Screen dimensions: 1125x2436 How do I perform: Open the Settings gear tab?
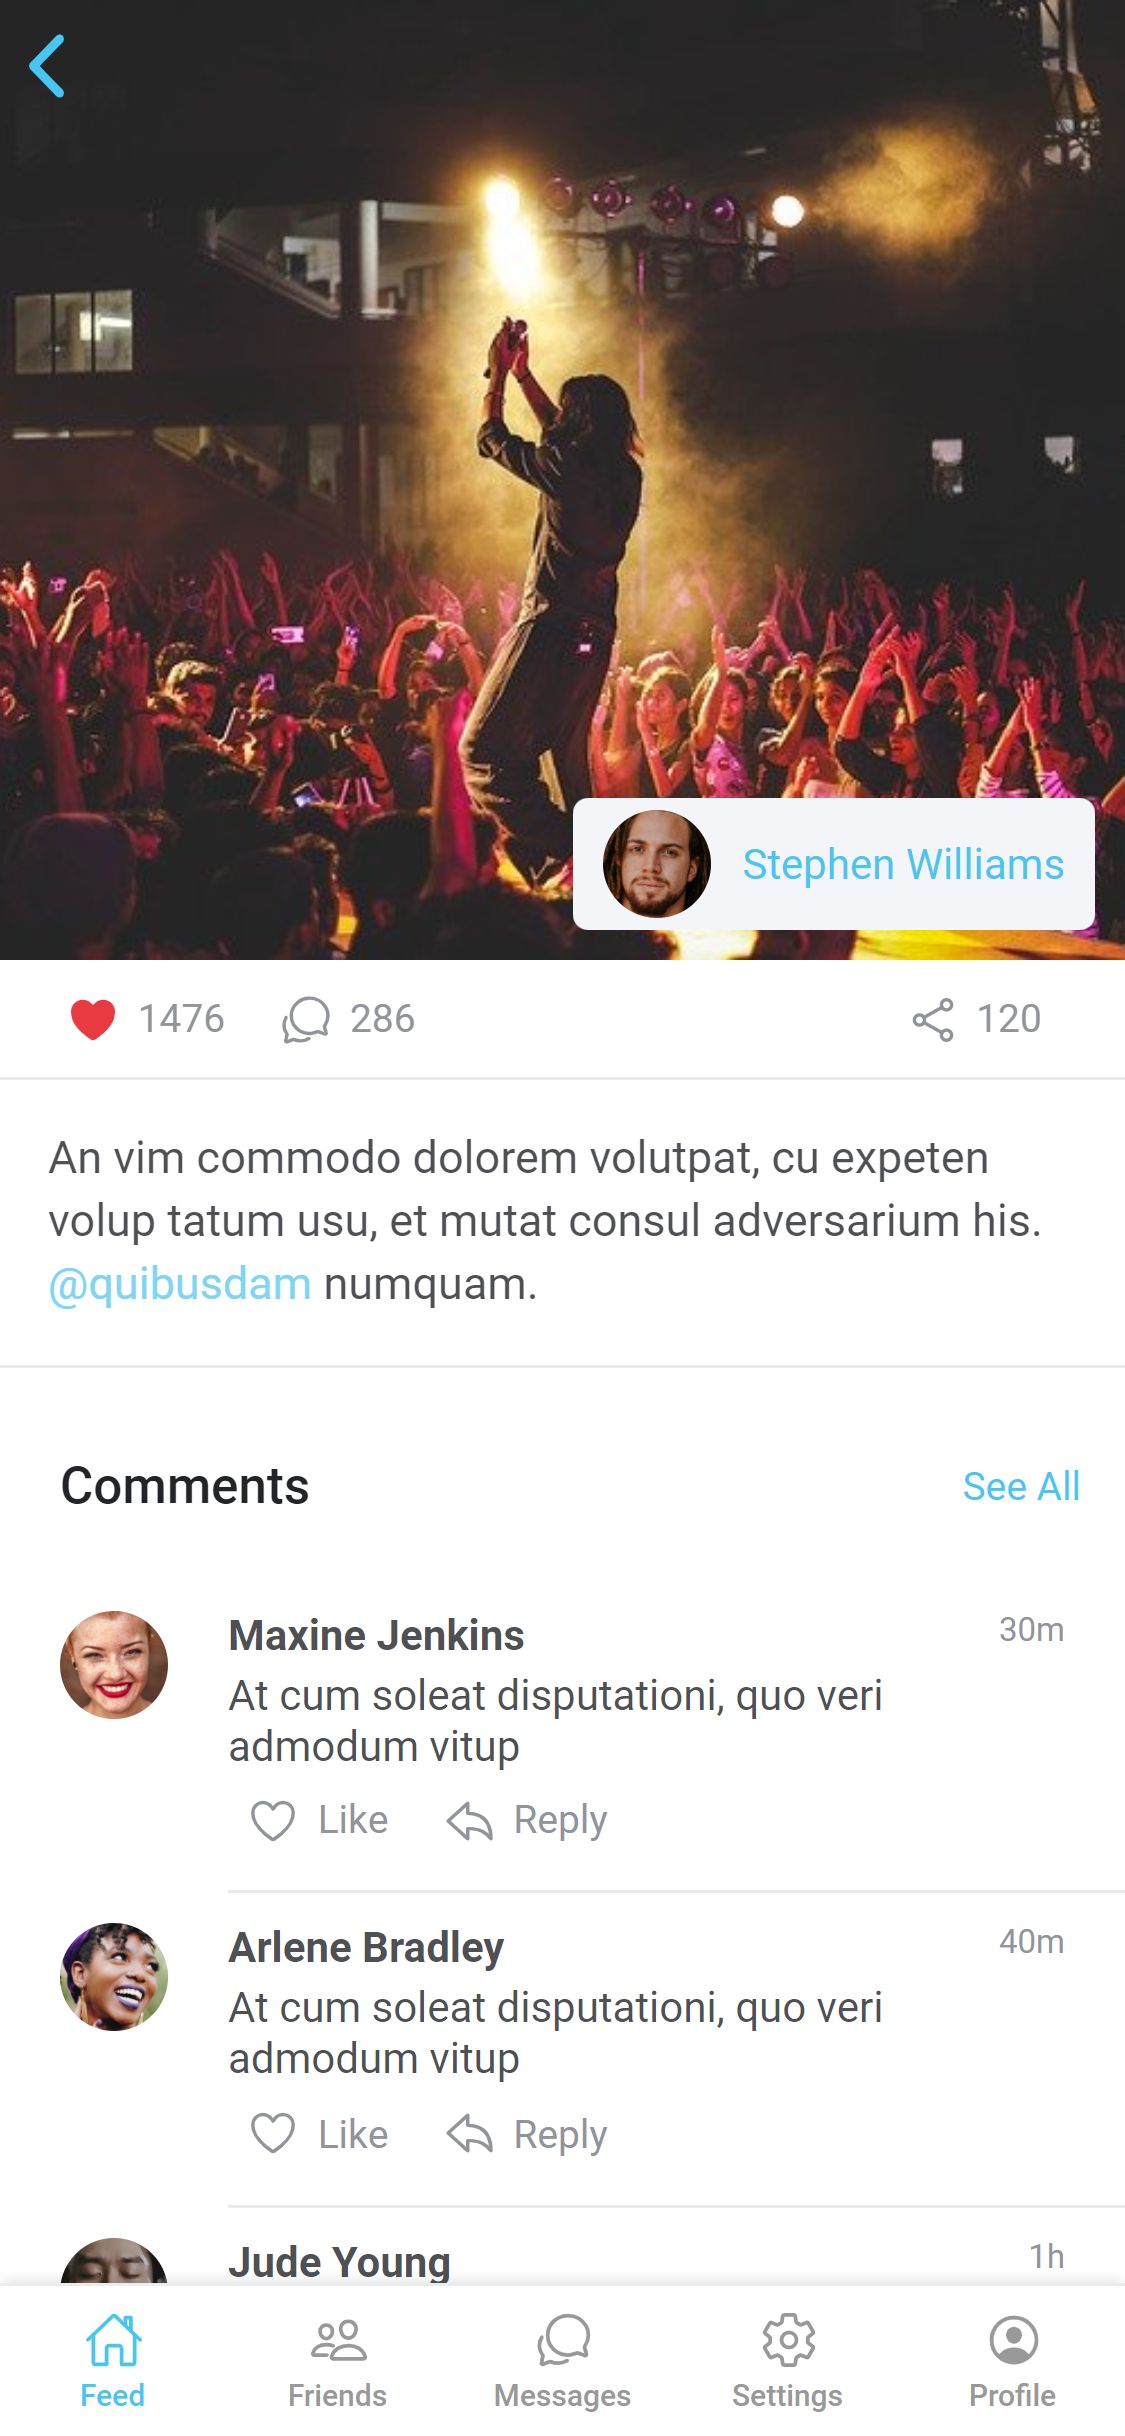788,2360
